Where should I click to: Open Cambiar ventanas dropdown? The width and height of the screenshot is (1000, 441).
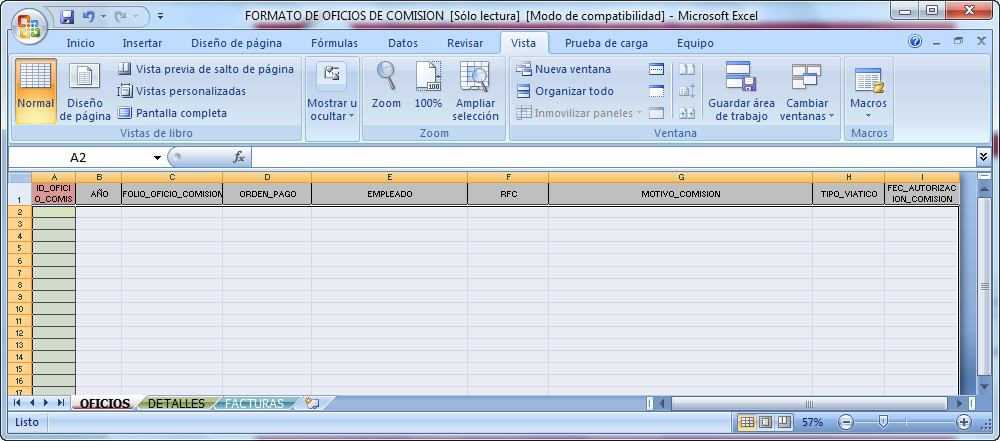807,91
